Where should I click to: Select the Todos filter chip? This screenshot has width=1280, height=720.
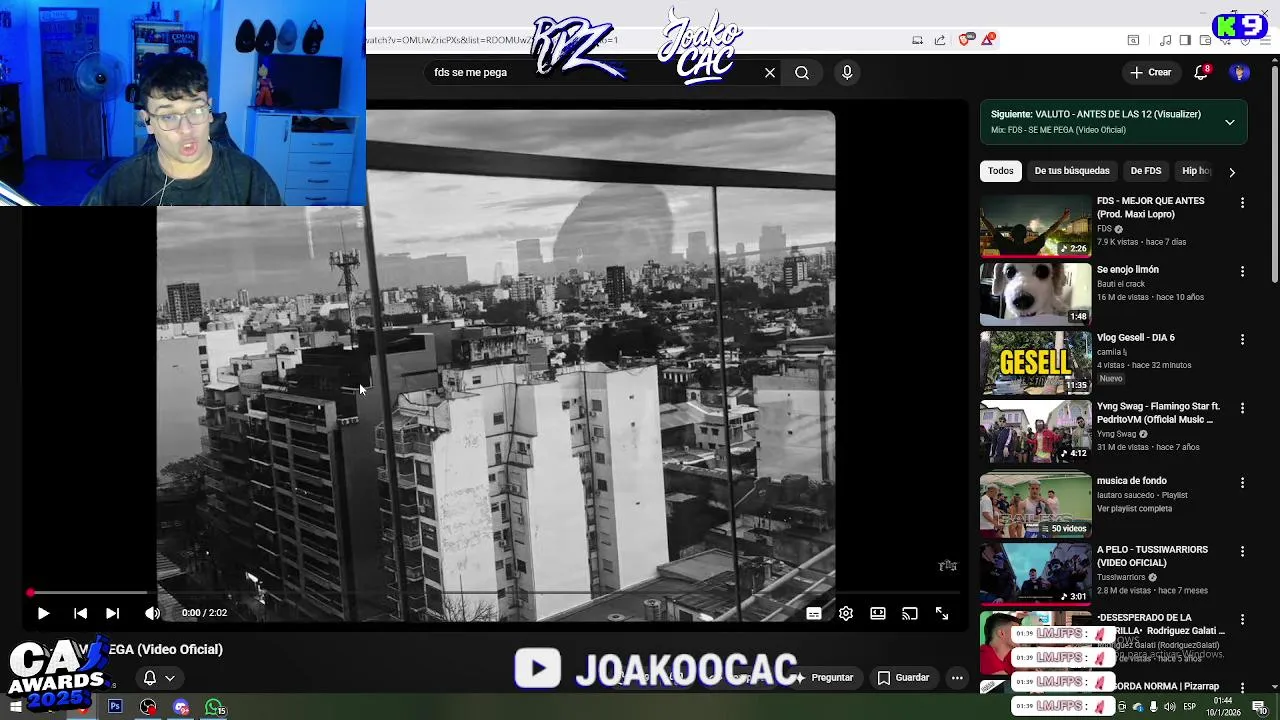pyautogui.click(x=1001, y=171)
